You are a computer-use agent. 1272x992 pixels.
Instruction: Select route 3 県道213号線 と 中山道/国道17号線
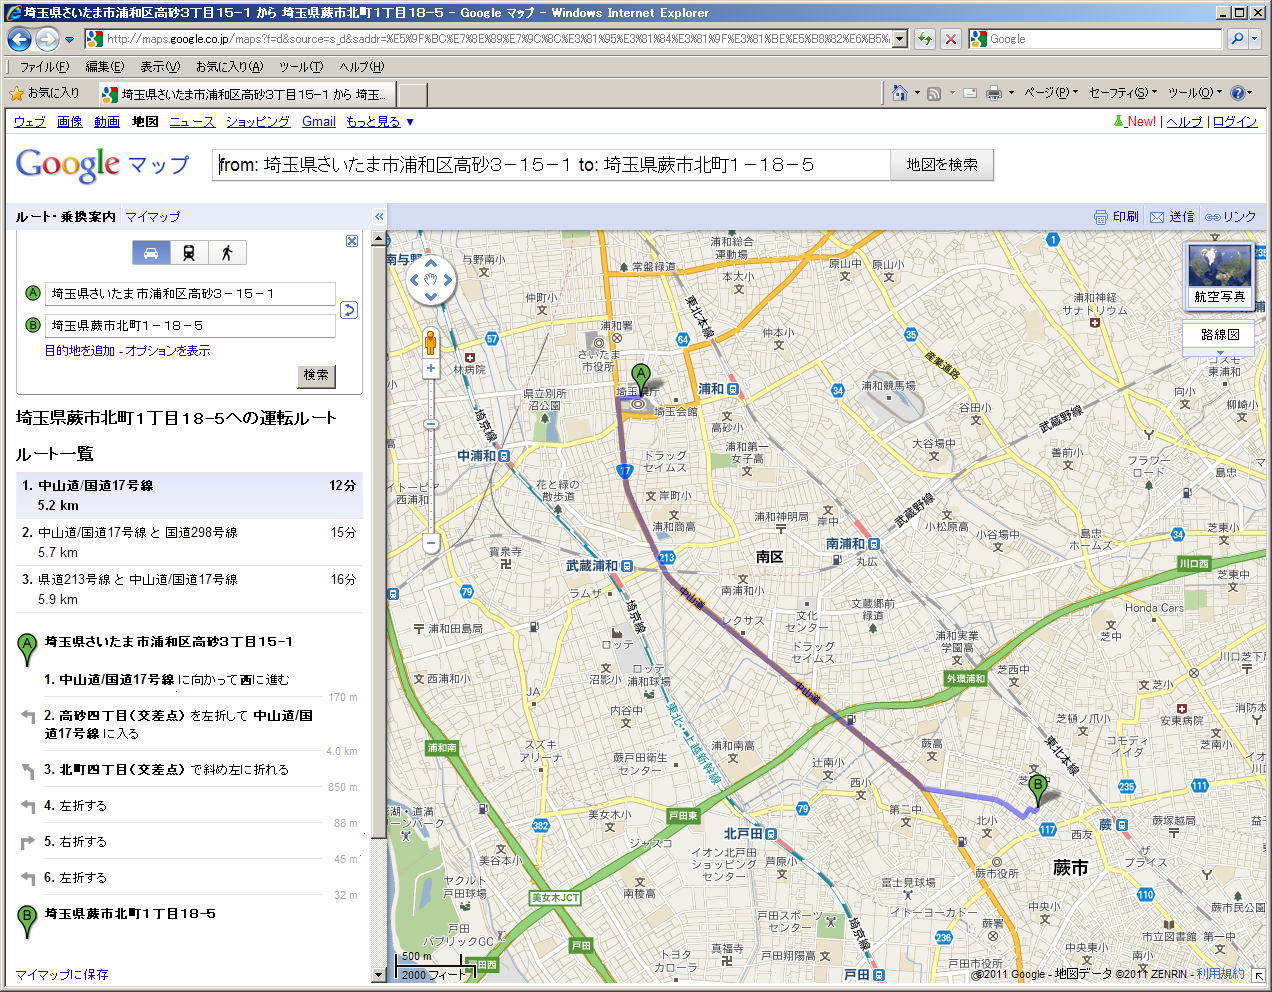point(189,590)
